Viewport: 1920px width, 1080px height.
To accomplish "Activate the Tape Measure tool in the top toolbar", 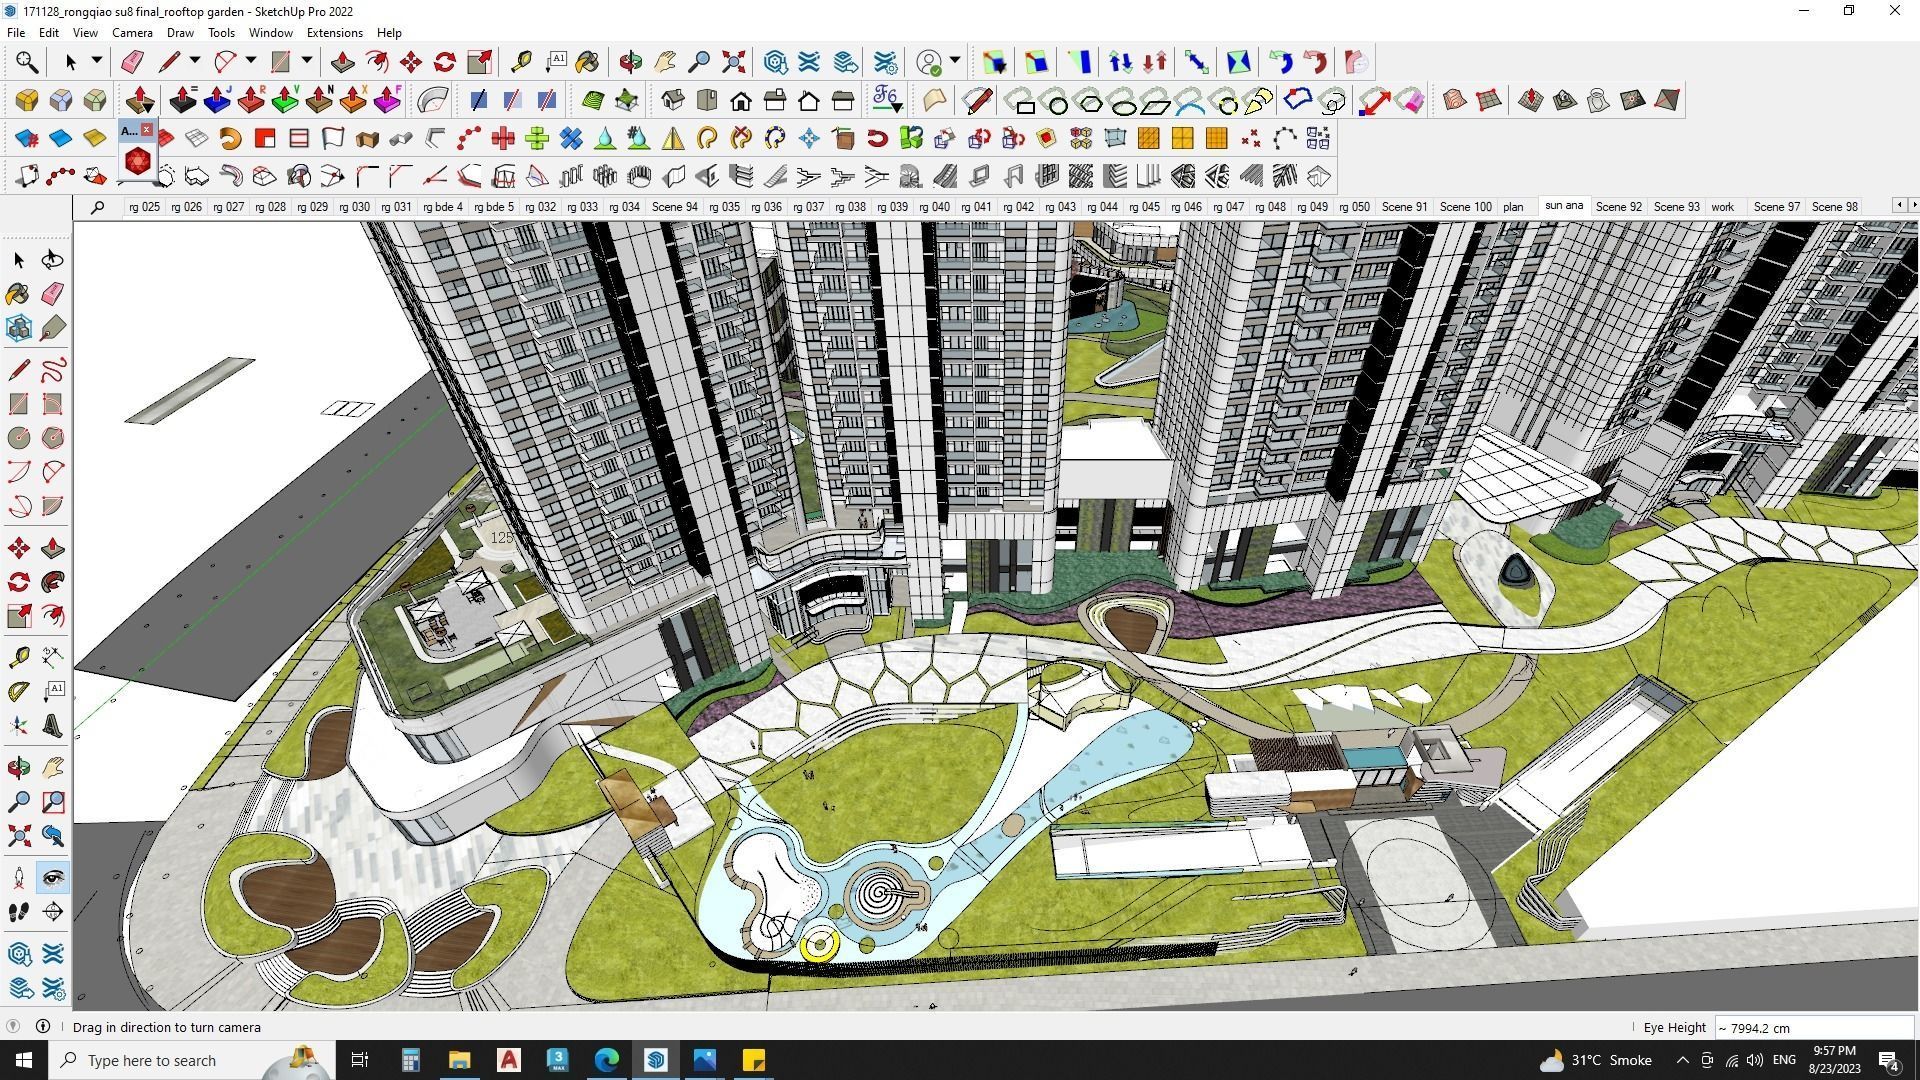I will 521,62.
